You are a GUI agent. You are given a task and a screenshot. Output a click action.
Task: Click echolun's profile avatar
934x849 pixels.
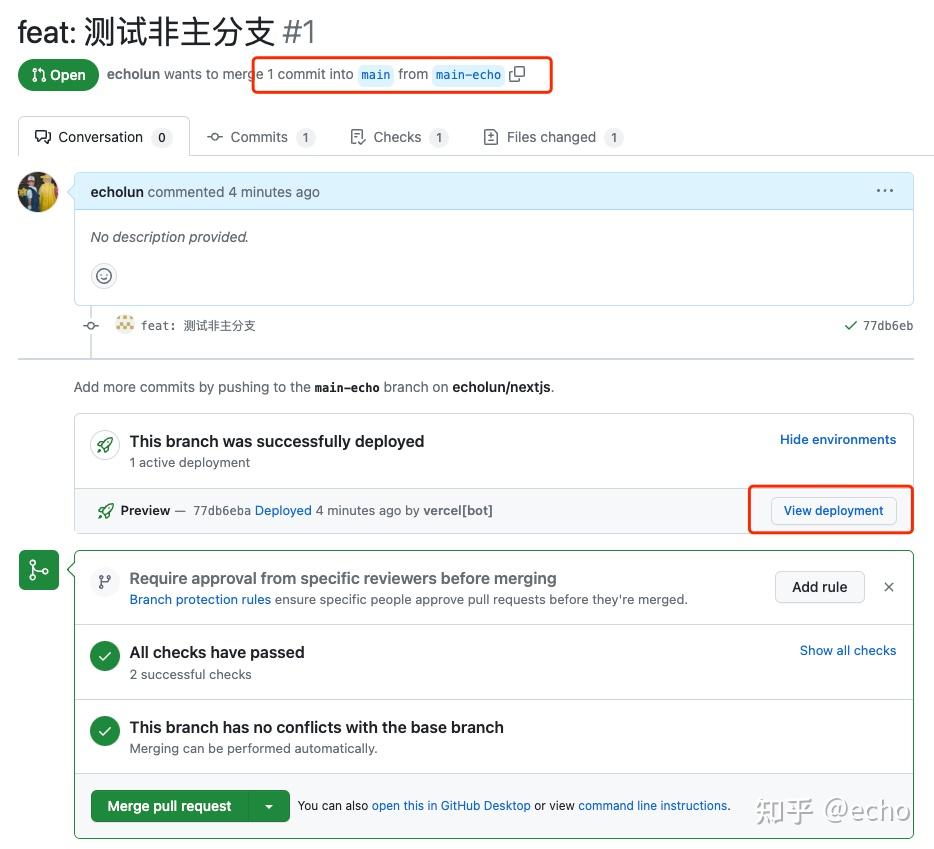point(37,191)
